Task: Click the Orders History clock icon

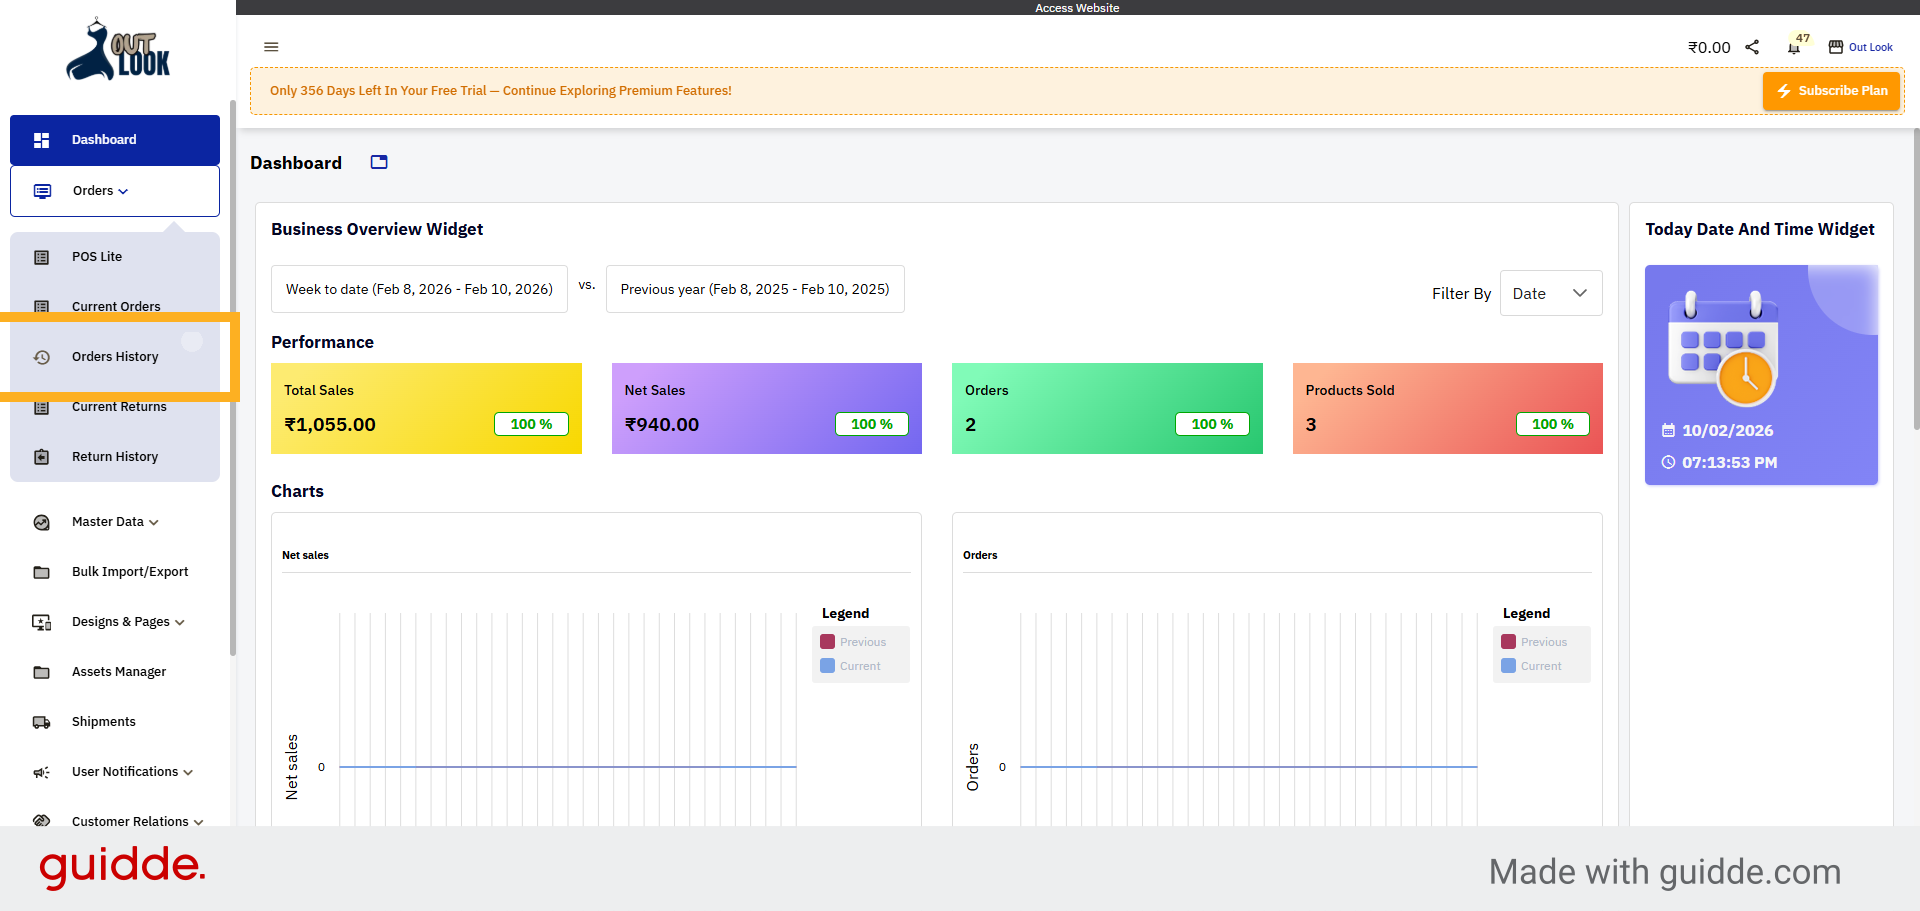Action: point(41,356)
